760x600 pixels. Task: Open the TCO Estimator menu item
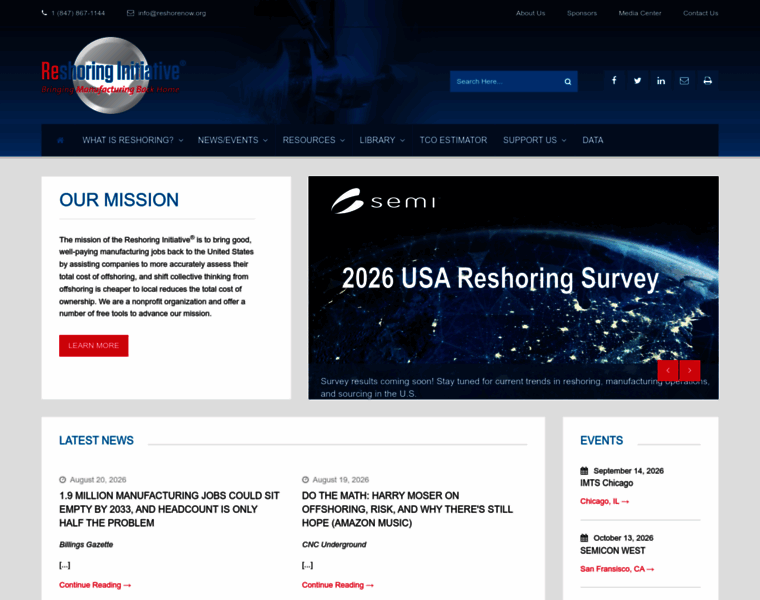coord(453,140)
